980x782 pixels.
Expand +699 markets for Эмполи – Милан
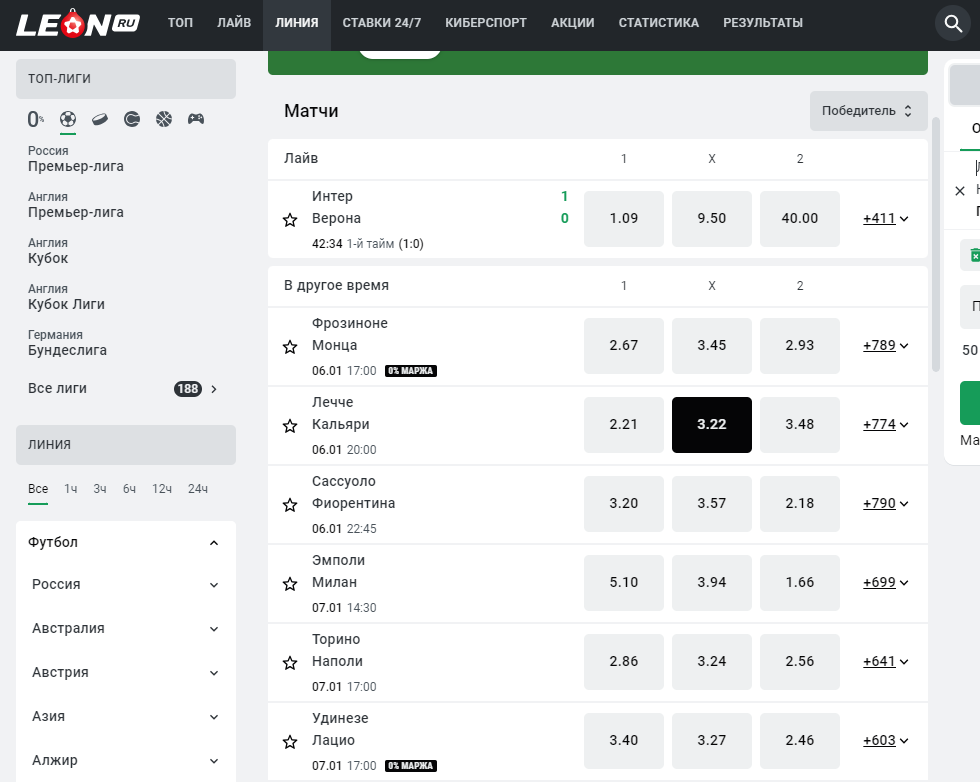point(886,583)
